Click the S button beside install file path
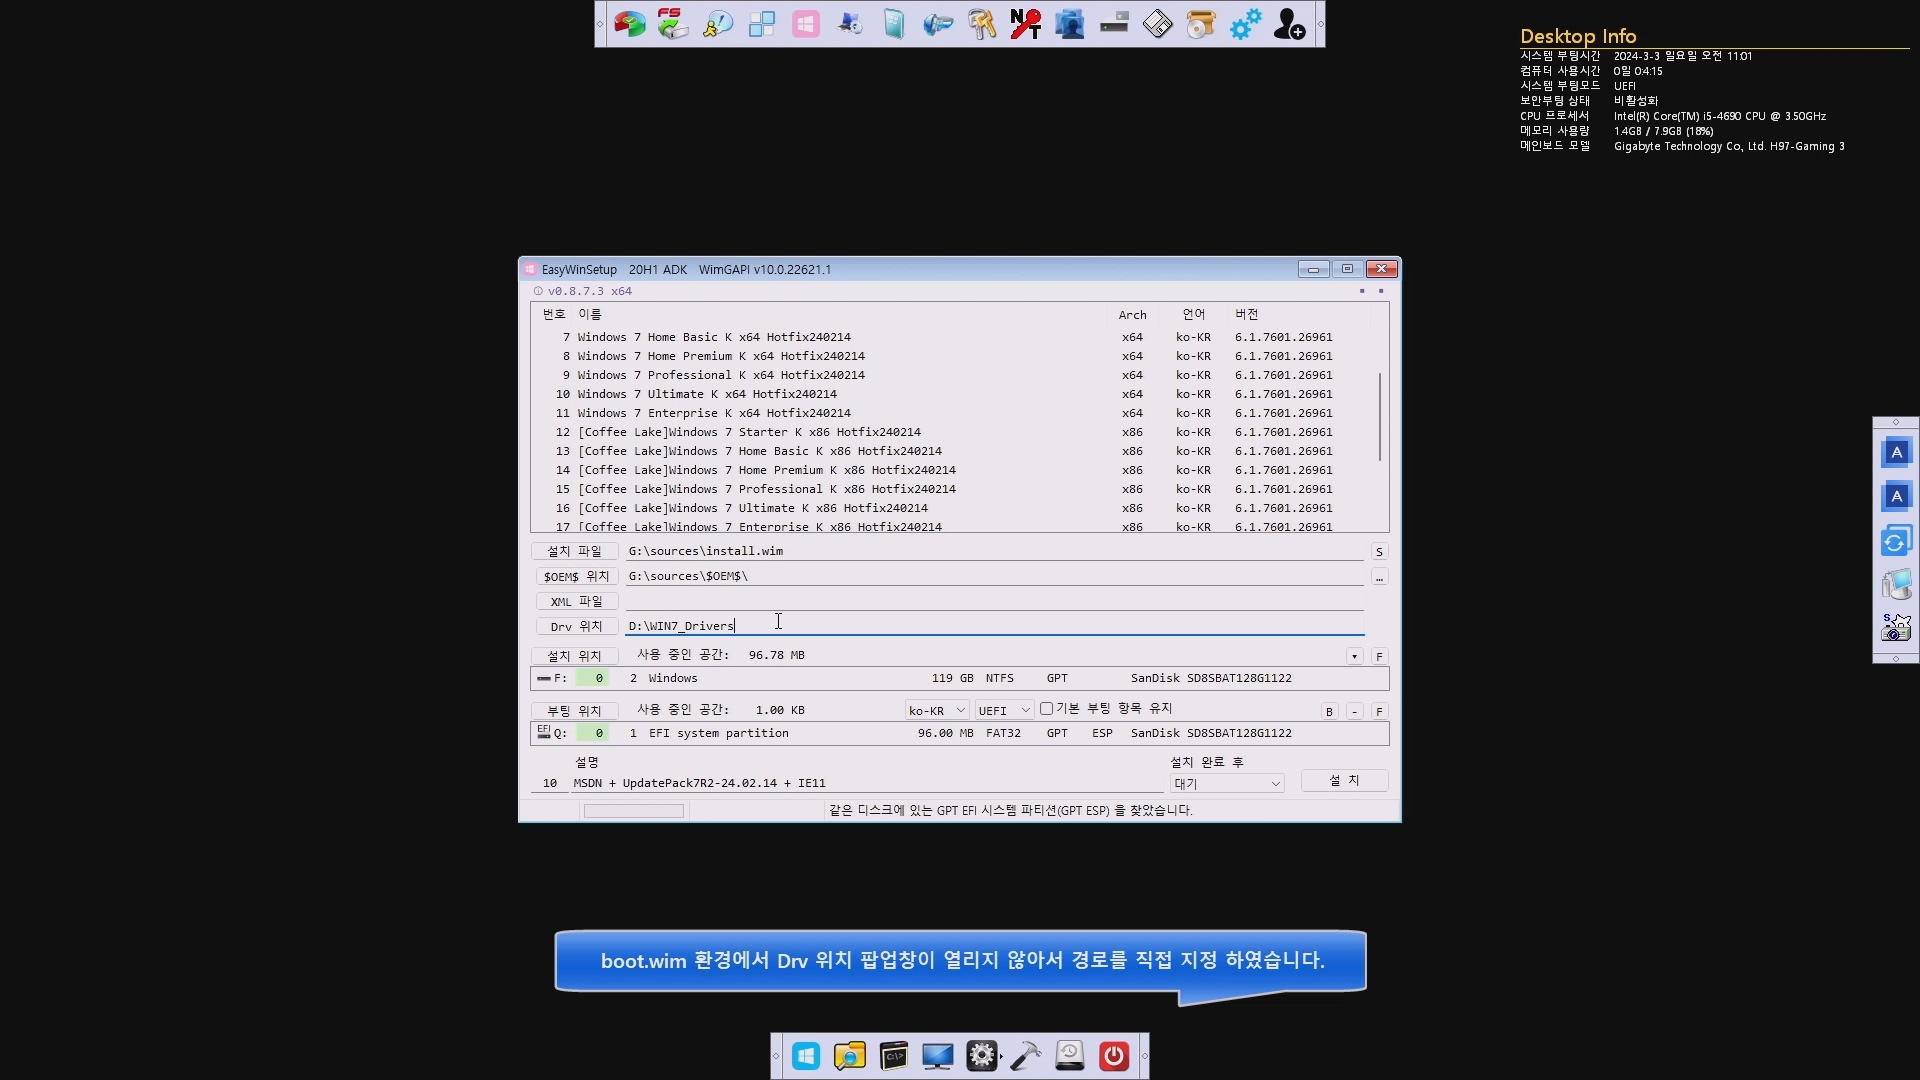 [x=1379, y=552]
